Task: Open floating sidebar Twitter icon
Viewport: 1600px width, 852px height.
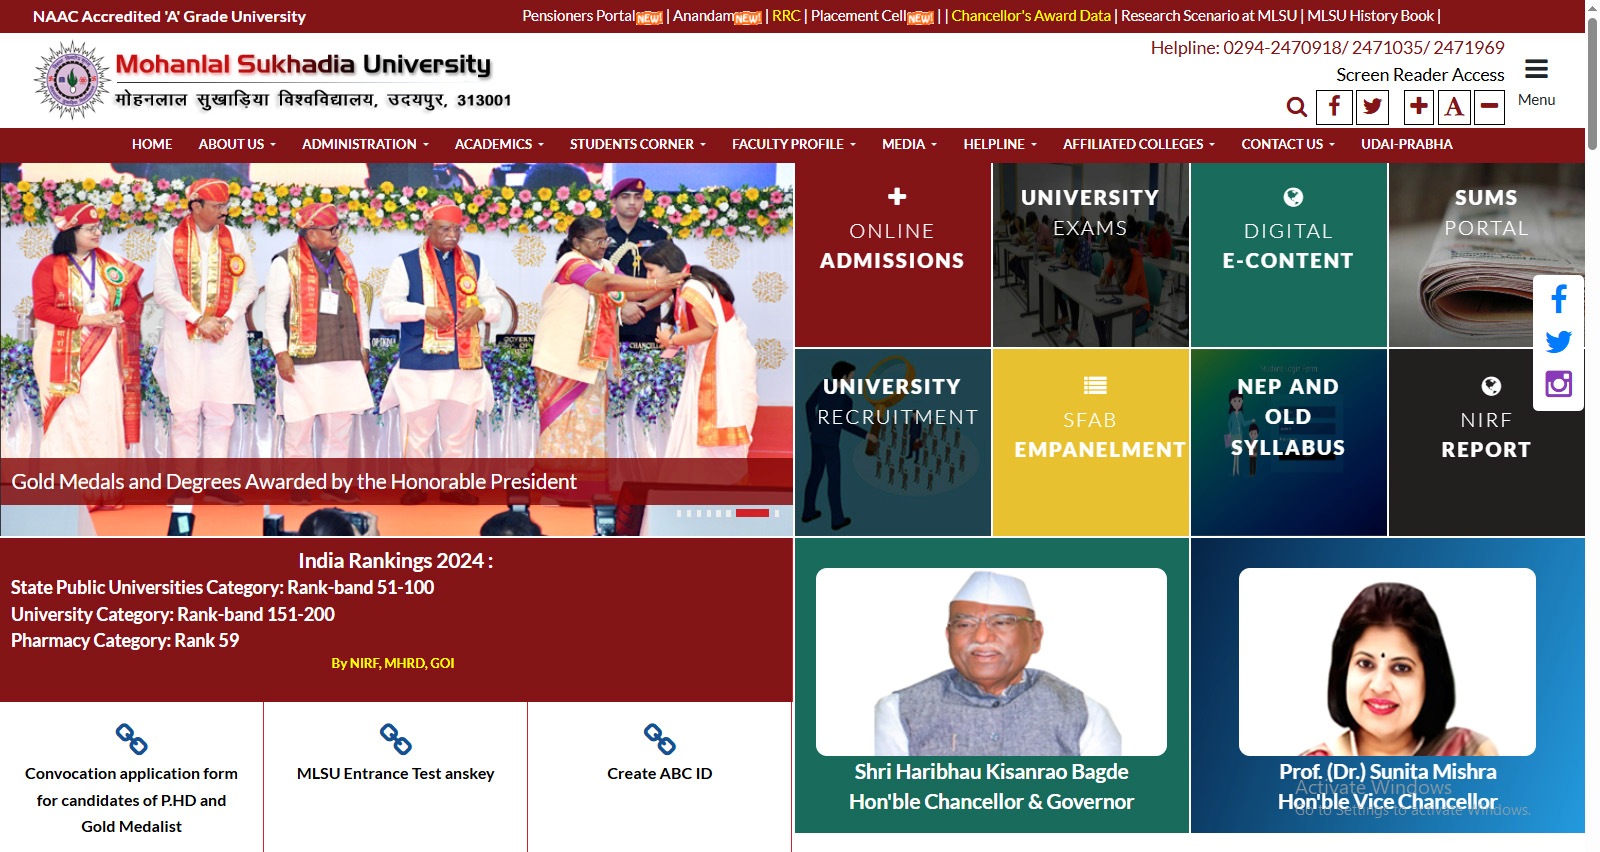Action: (x=1559, y=342)
